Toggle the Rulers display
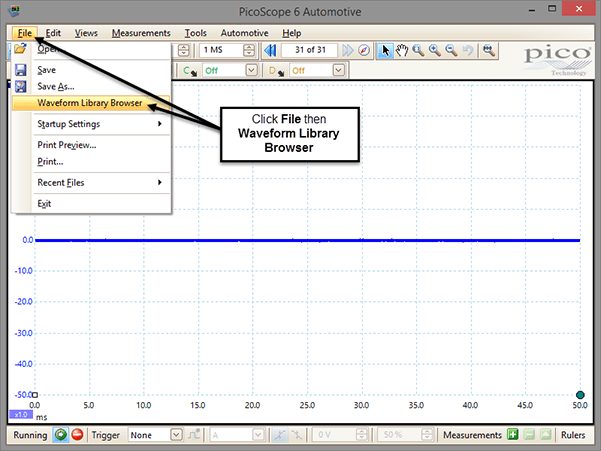 573,435
